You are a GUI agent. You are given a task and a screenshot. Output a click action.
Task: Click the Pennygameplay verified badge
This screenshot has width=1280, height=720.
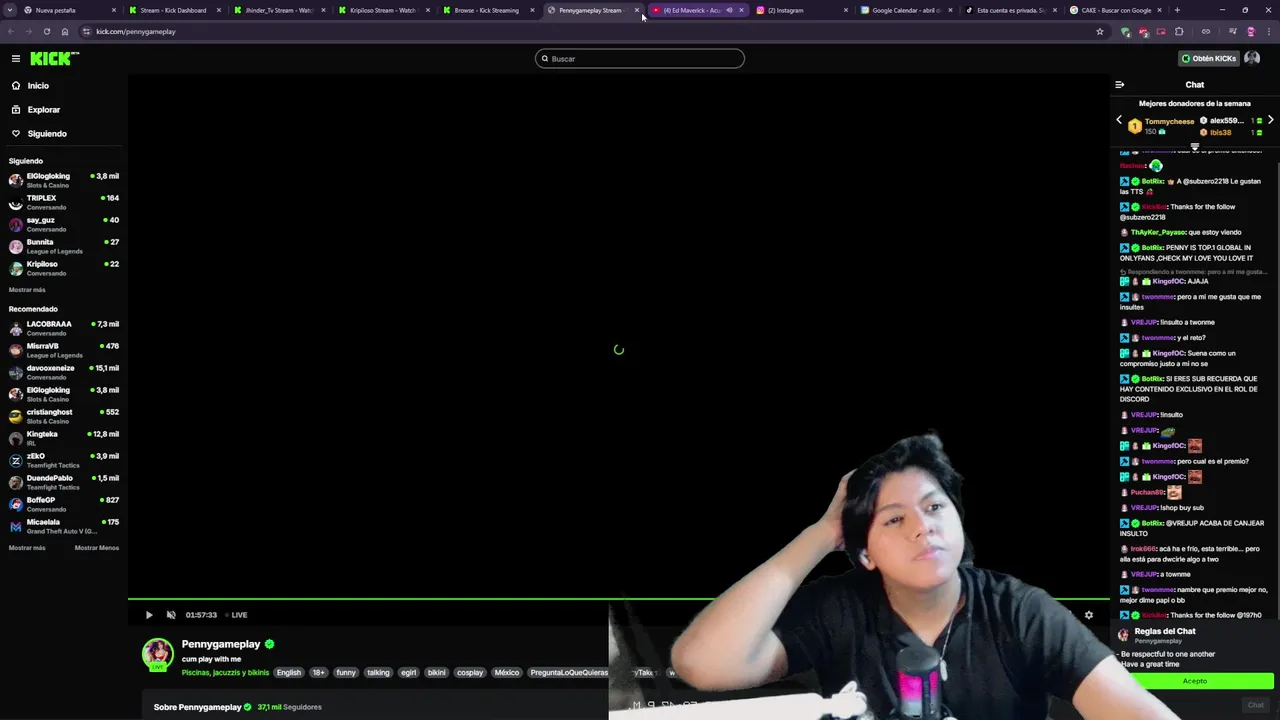270,644
